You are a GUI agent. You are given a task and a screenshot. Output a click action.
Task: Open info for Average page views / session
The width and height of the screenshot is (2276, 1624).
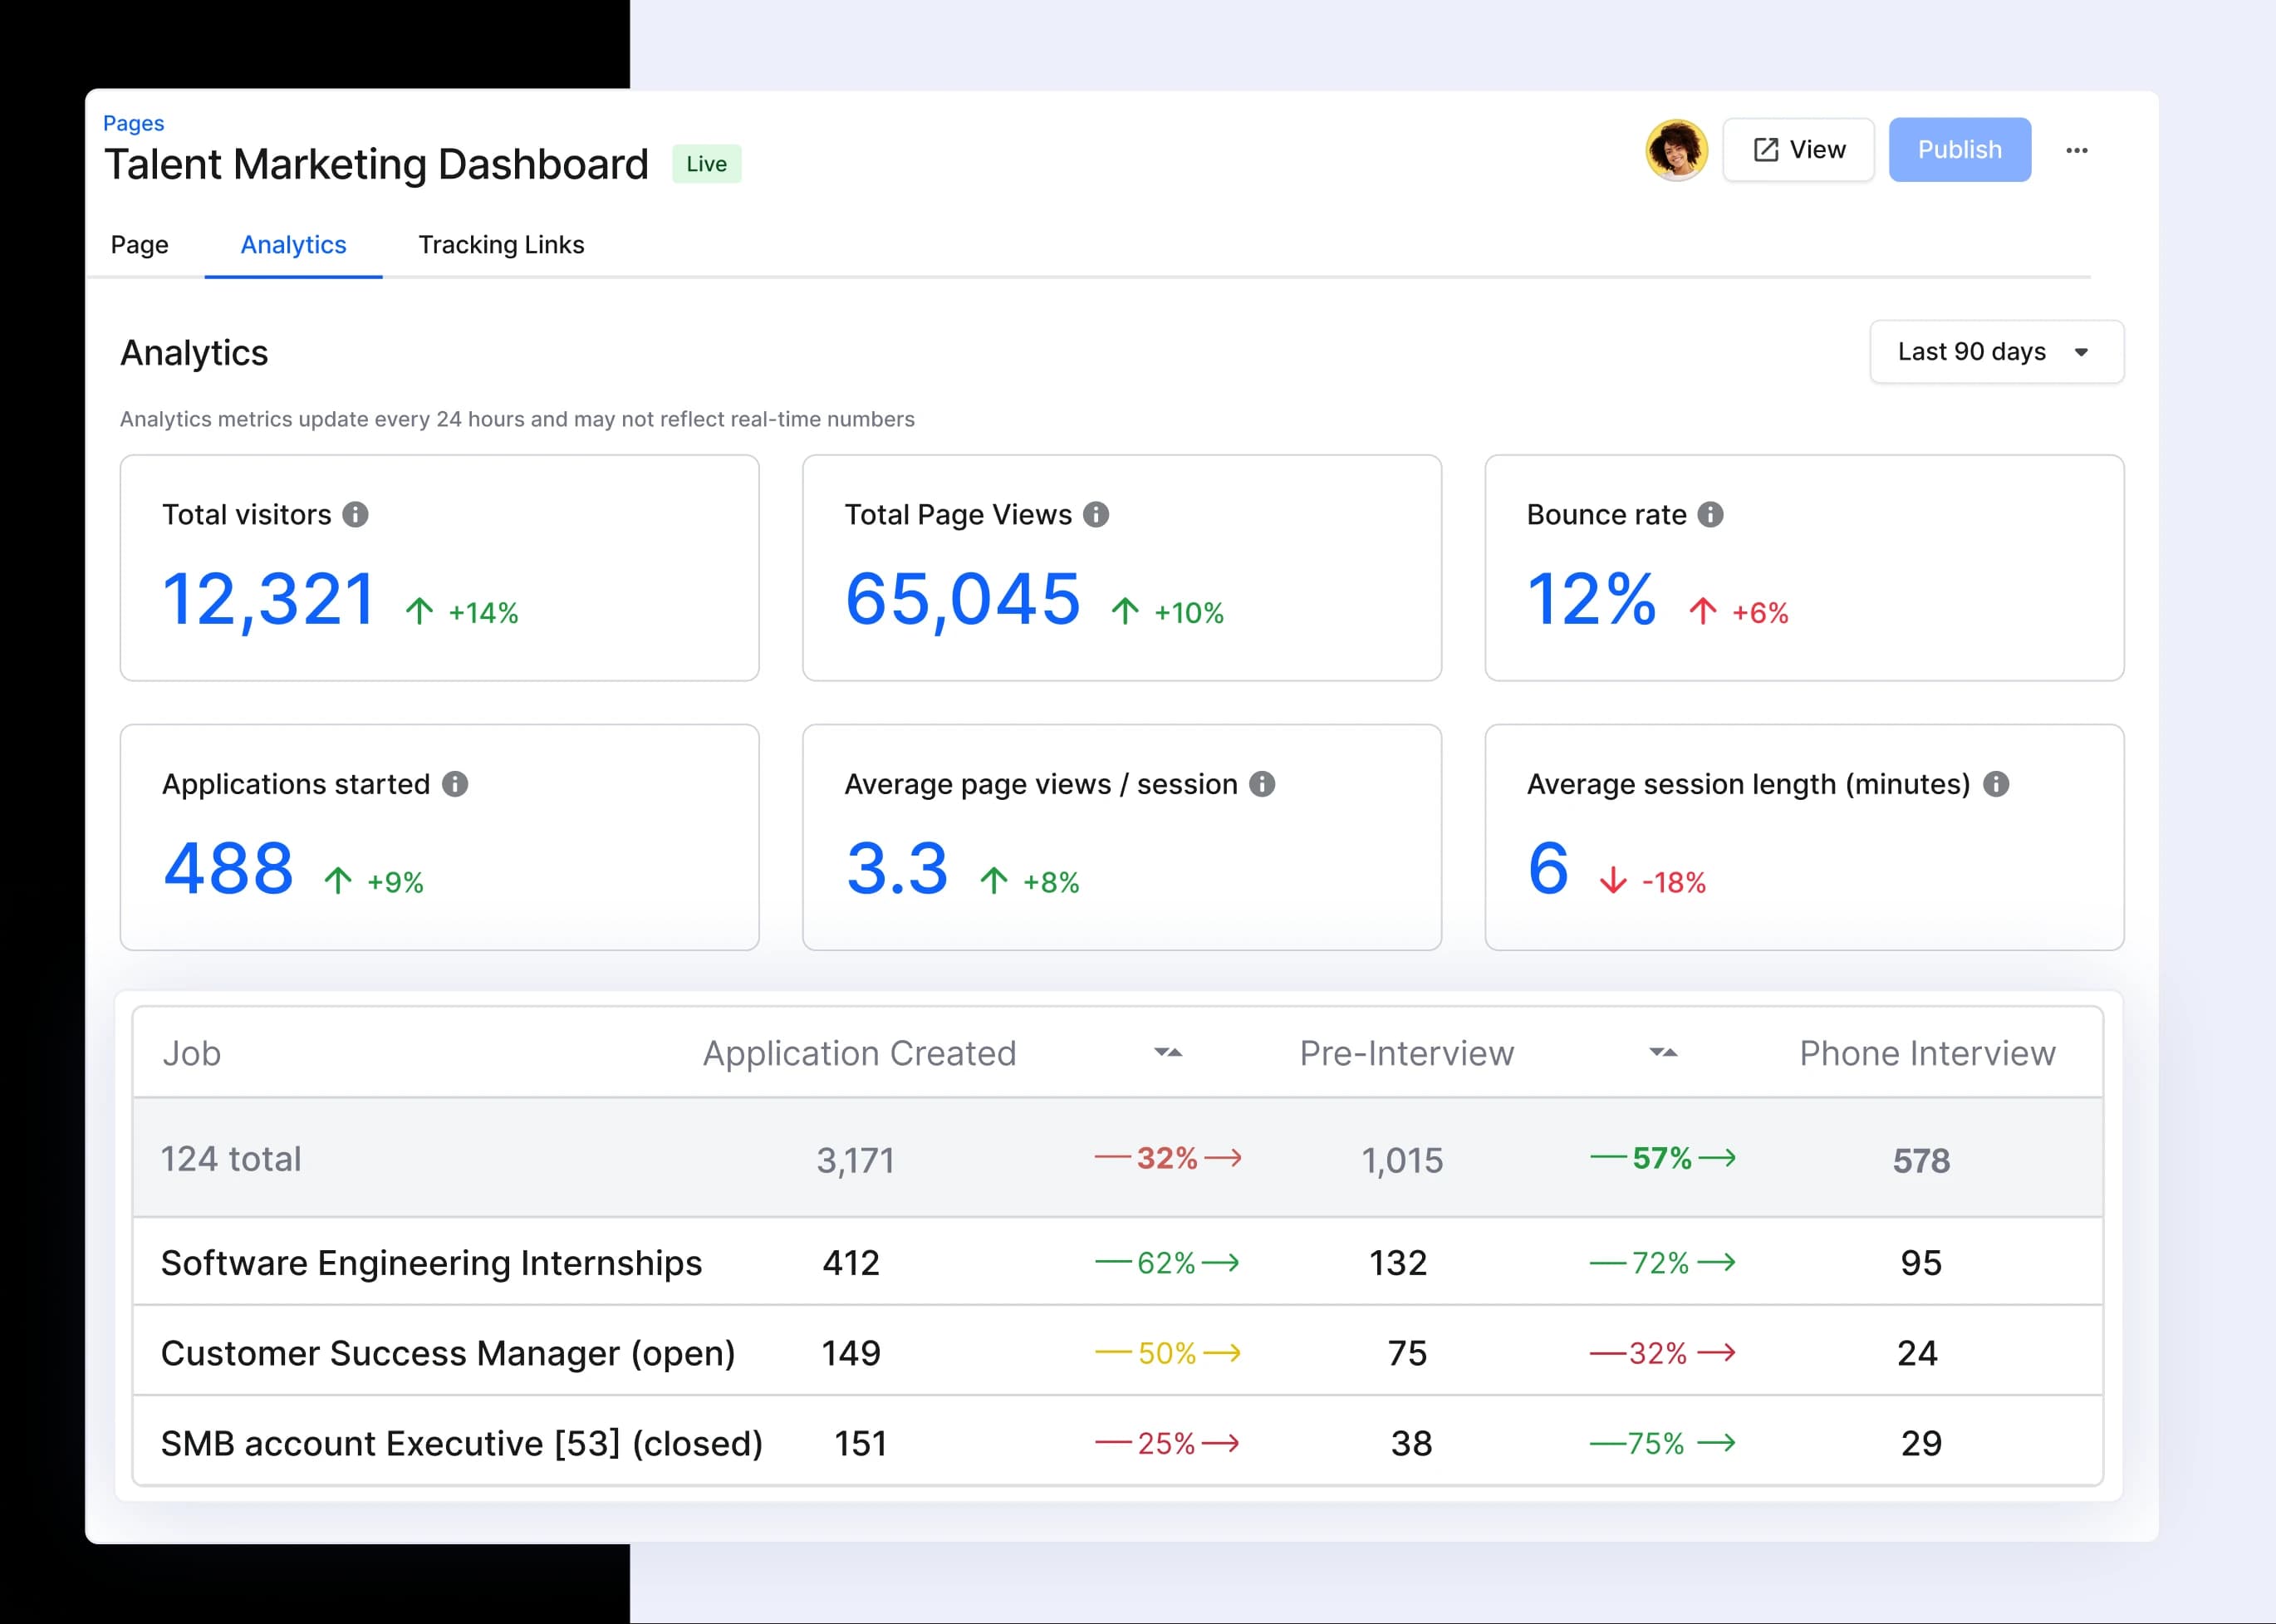pyautogui.click(x=1263, y=784)
